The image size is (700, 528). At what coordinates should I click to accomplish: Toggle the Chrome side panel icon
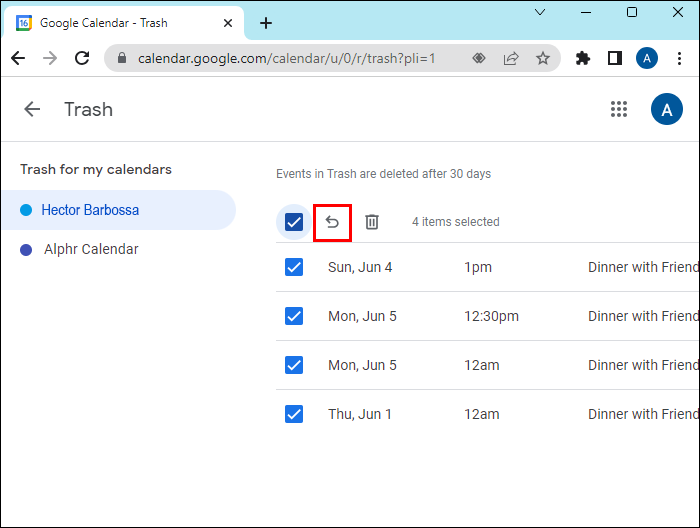click(x=615, y=59)
